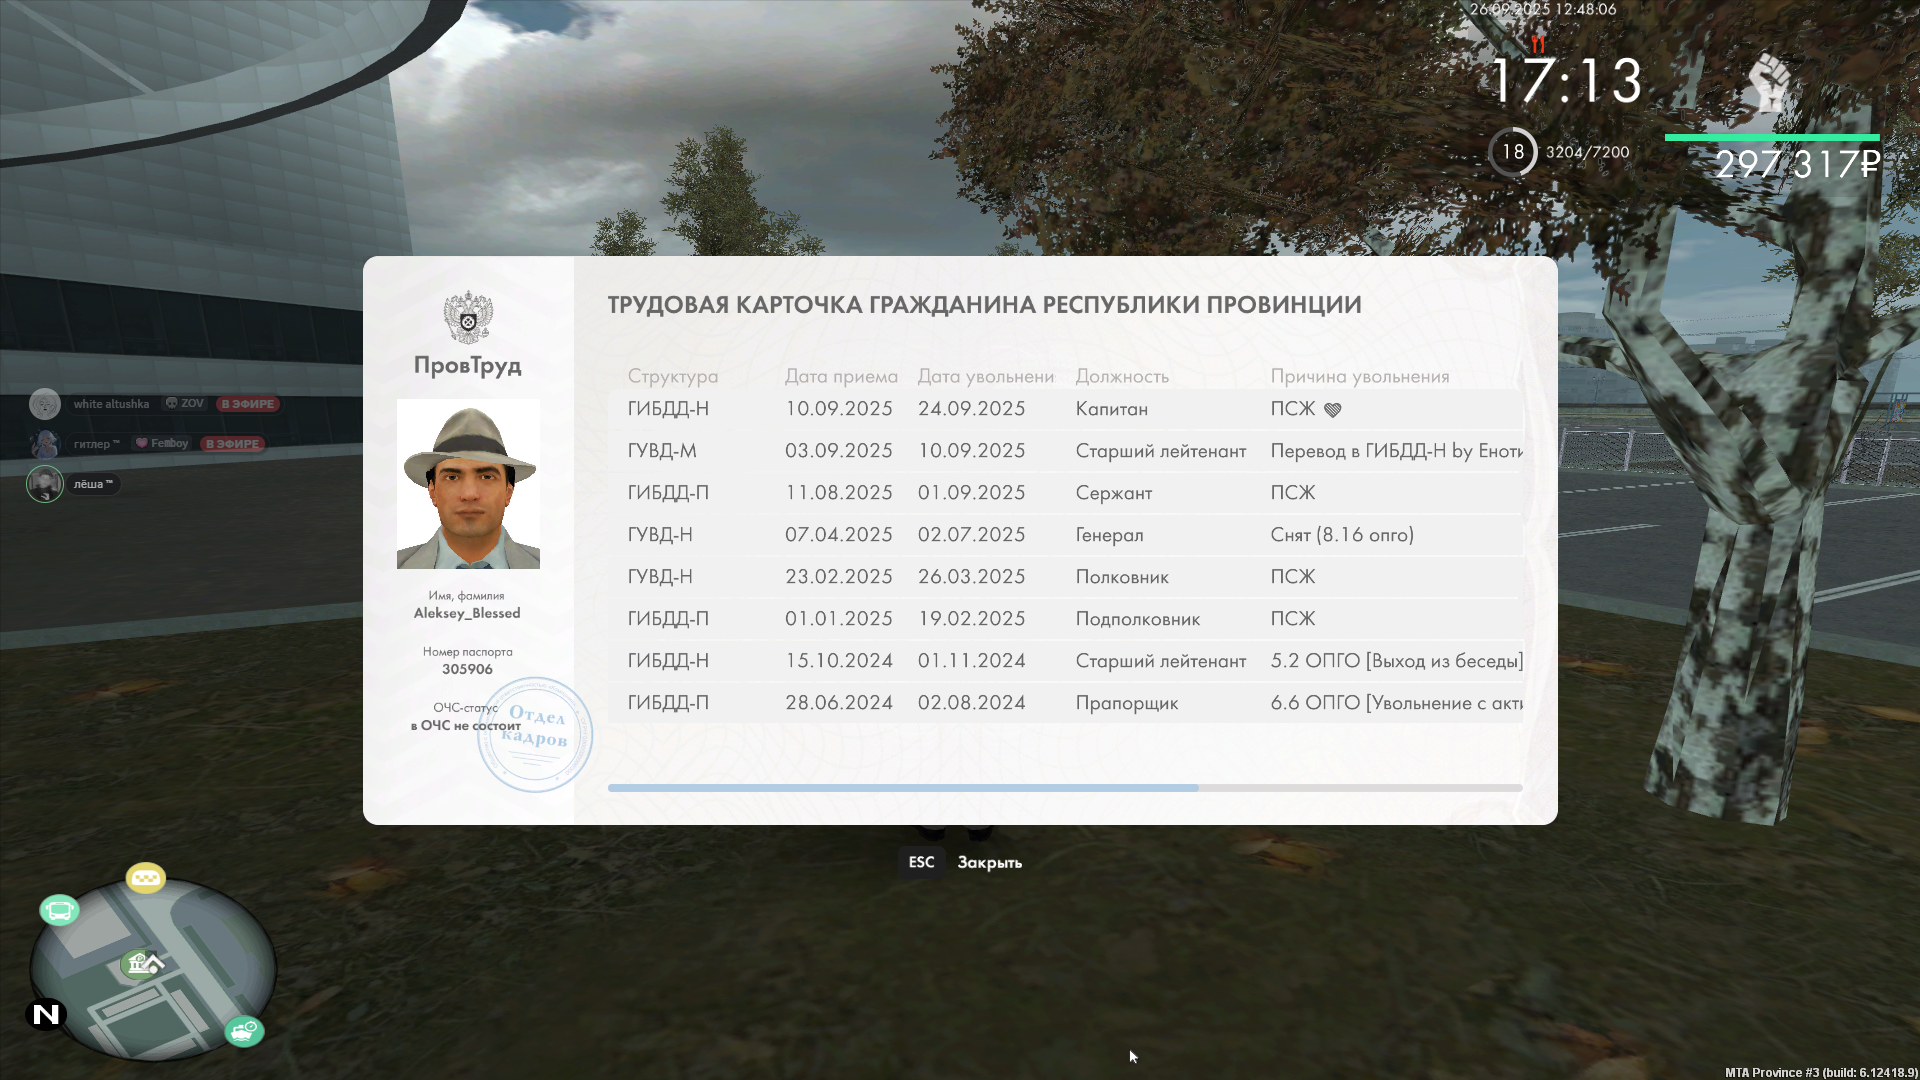
Task: Click the лёша voice chat avatar
Action: 45,484
